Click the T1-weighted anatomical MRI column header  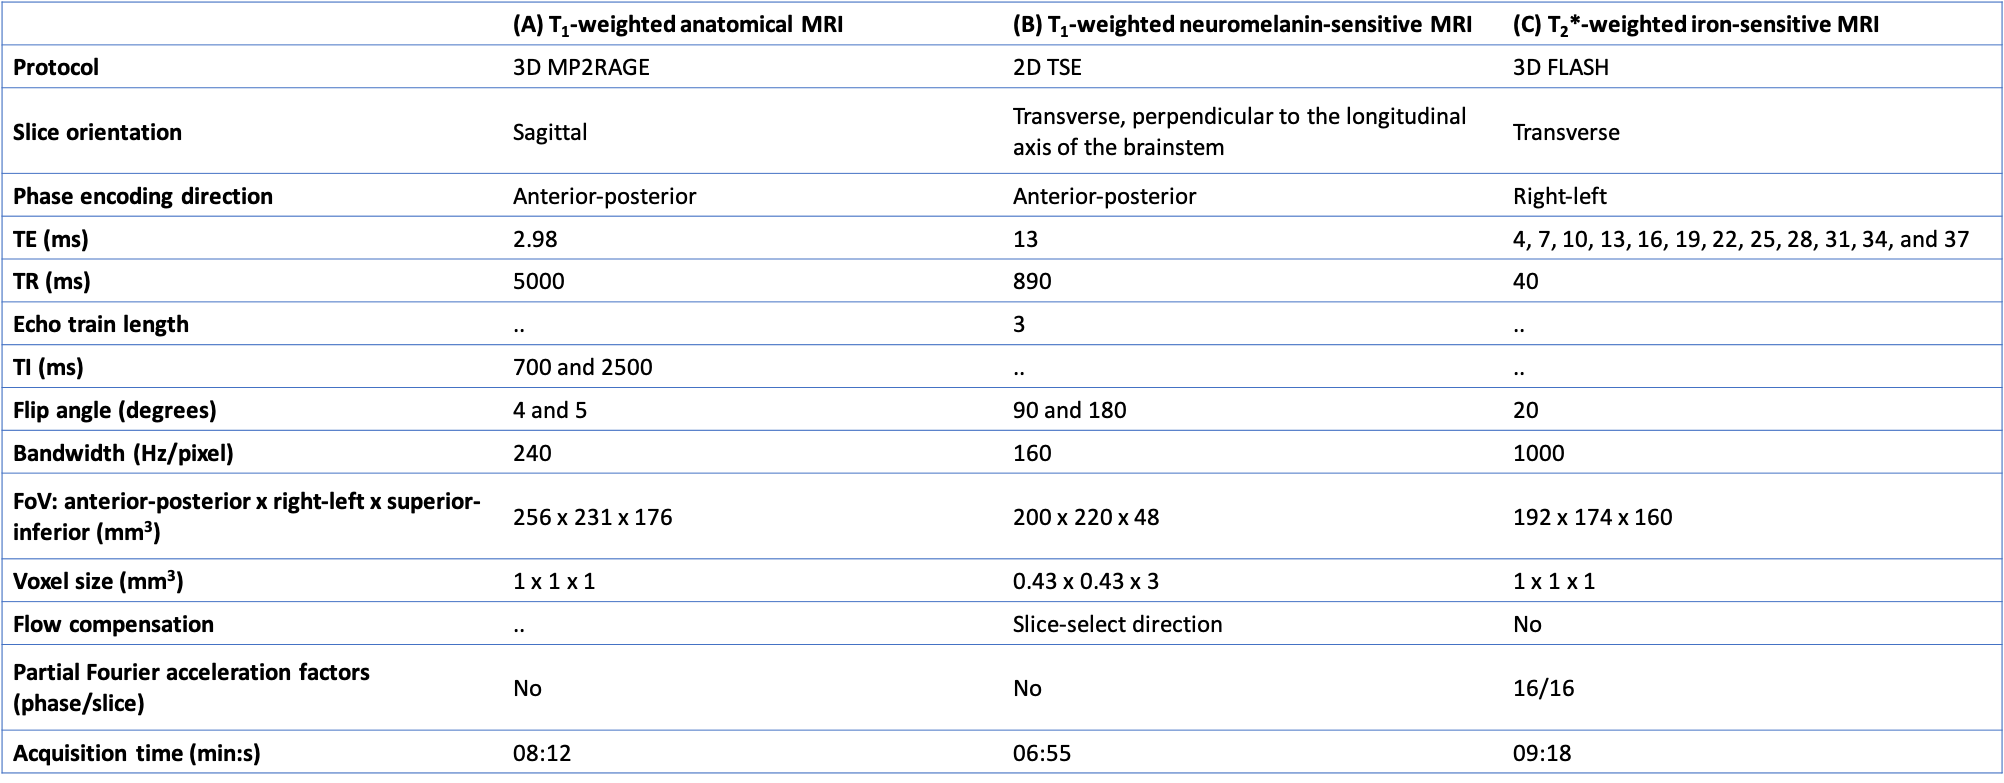(677, 25)
